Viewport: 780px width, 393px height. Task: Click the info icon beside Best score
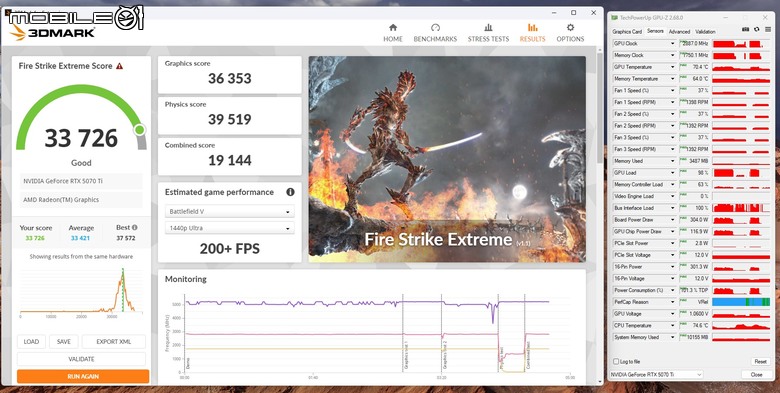pos(134,227)
